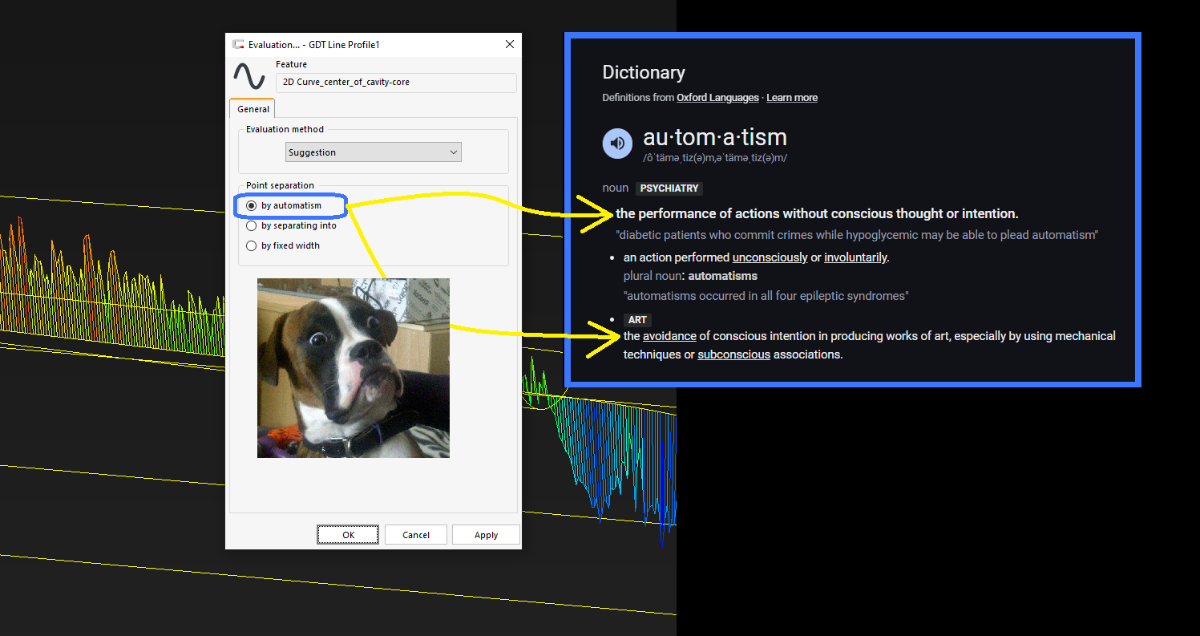
Task: Click the PSYCHIATRY label tag
Action: click(670, 188)
